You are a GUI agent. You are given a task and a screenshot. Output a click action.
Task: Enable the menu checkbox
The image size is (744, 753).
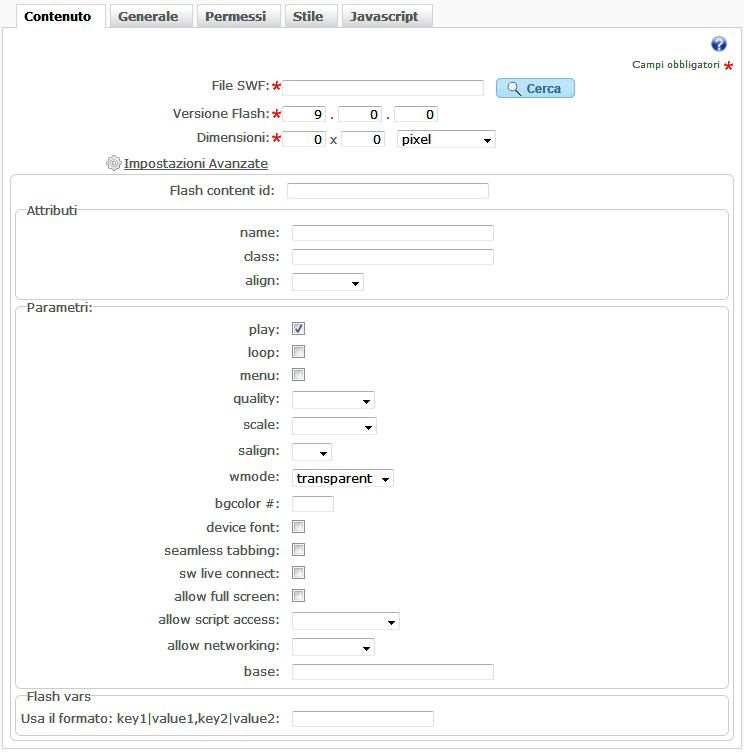coord(298,375)
